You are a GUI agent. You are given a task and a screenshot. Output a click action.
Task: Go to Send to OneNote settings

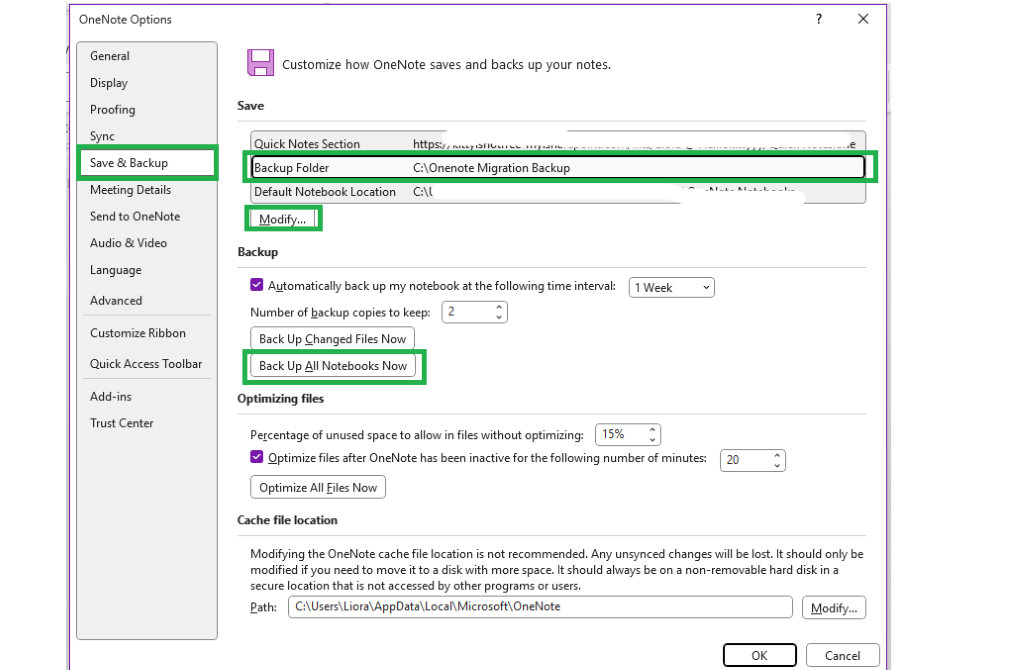(x=135, y=217)
